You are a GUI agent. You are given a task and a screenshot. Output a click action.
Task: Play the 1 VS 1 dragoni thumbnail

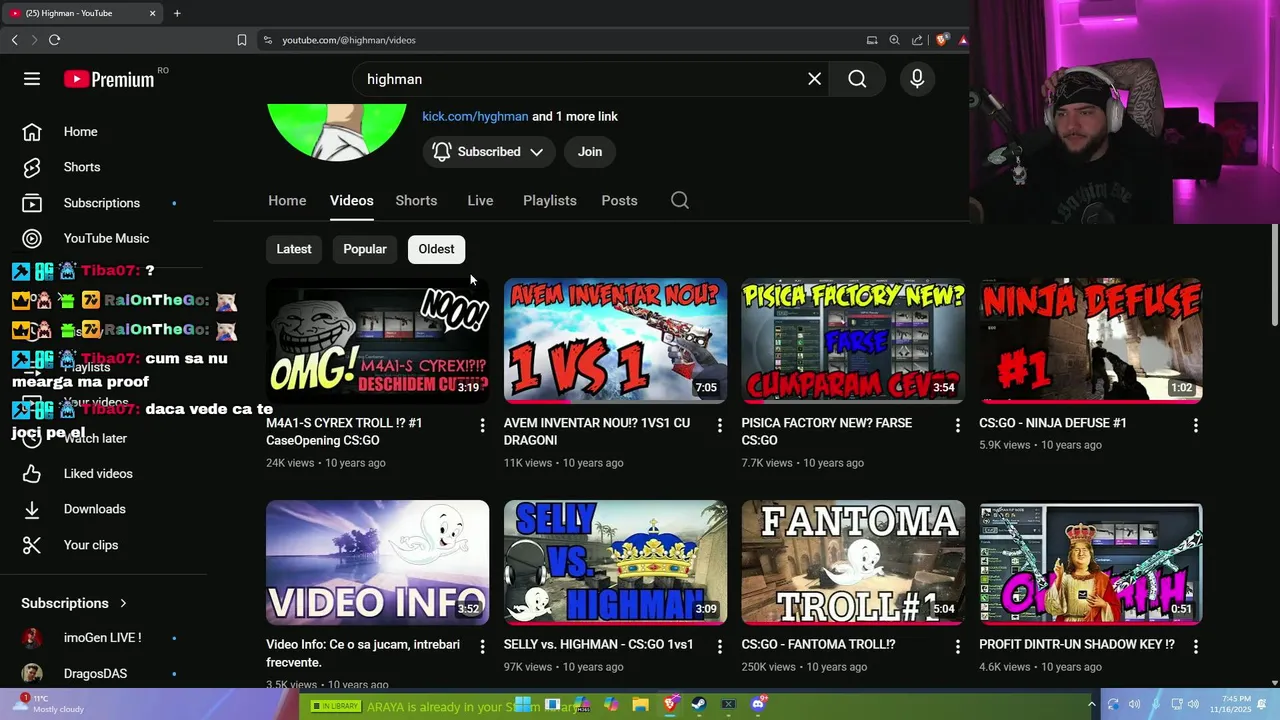(x=615, y=341)
